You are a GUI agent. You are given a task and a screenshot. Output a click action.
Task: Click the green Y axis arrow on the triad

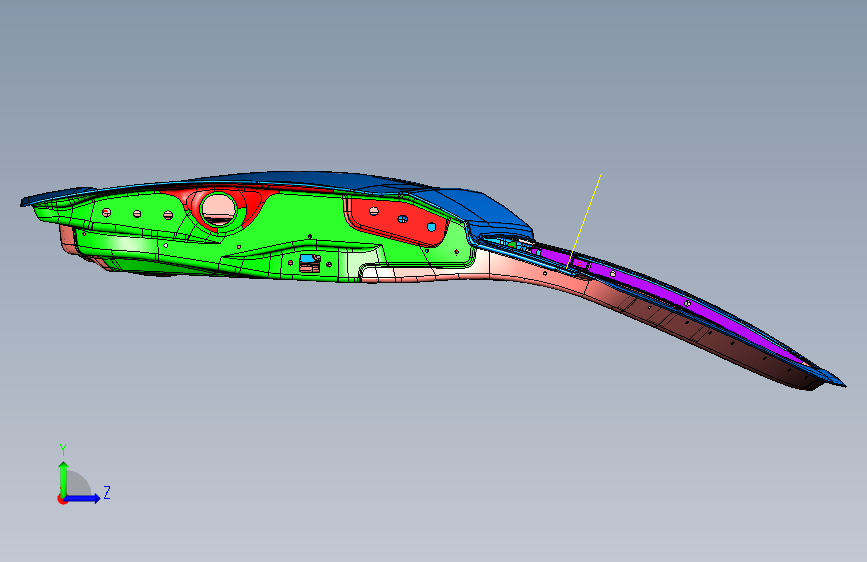pyautogui.click(x=64, y=478)
